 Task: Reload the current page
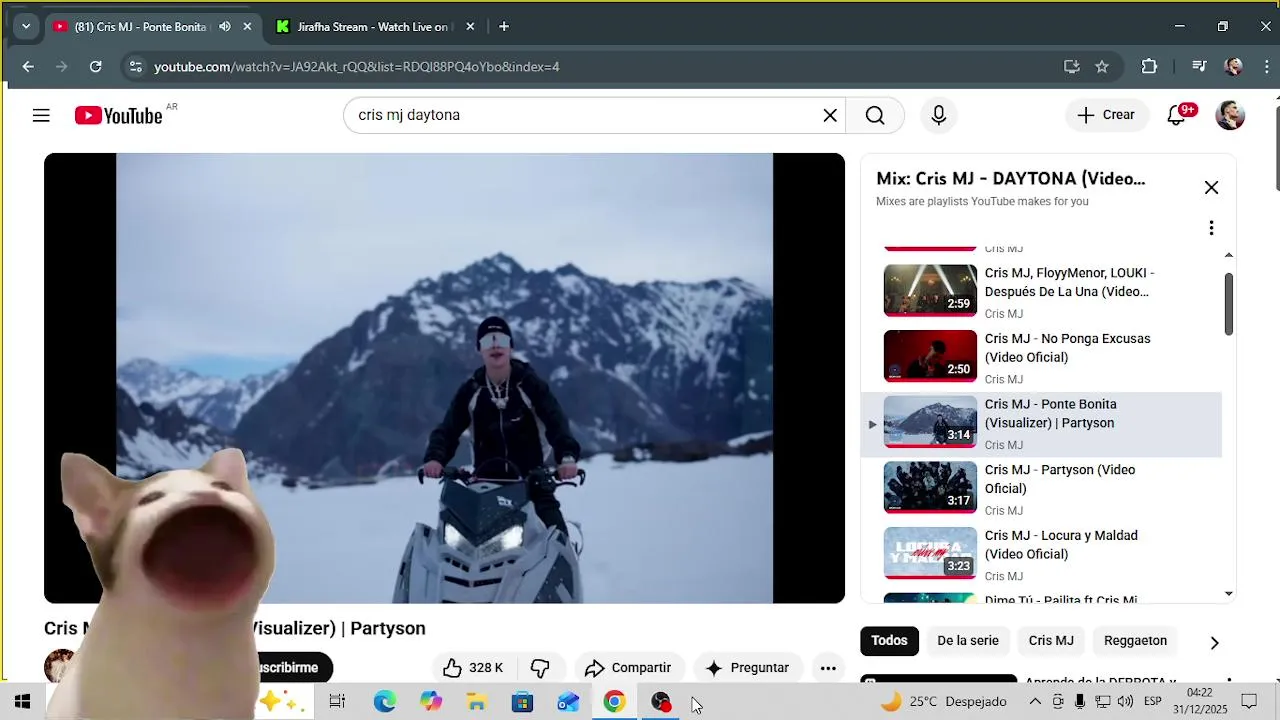click(95, 67)
